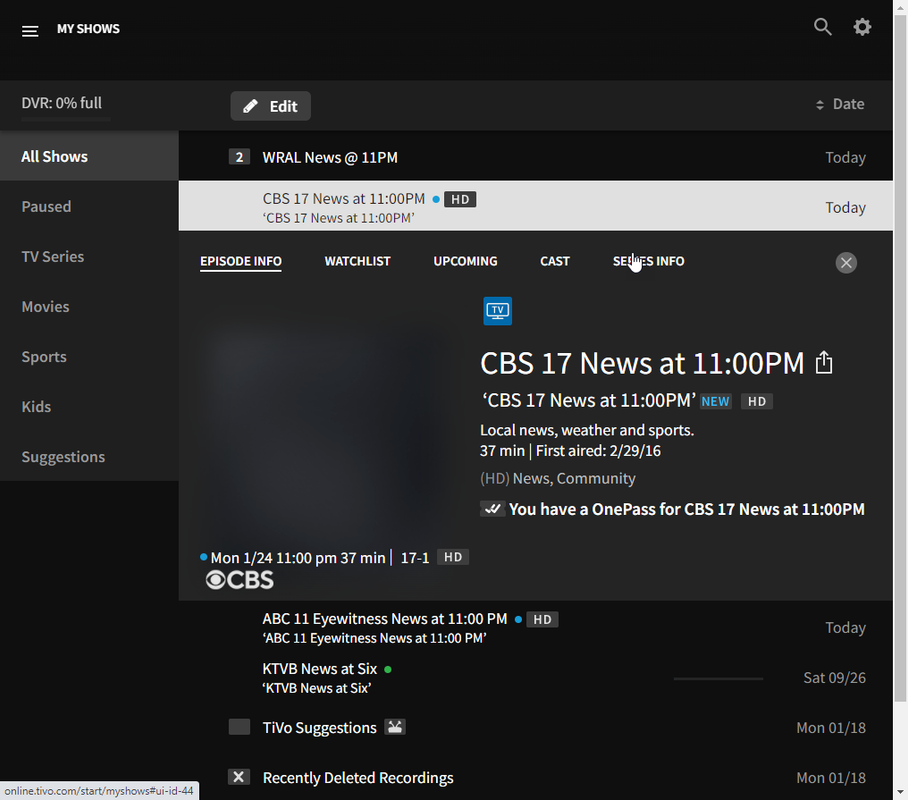Select All Shows category

click(x=89, y=156)
